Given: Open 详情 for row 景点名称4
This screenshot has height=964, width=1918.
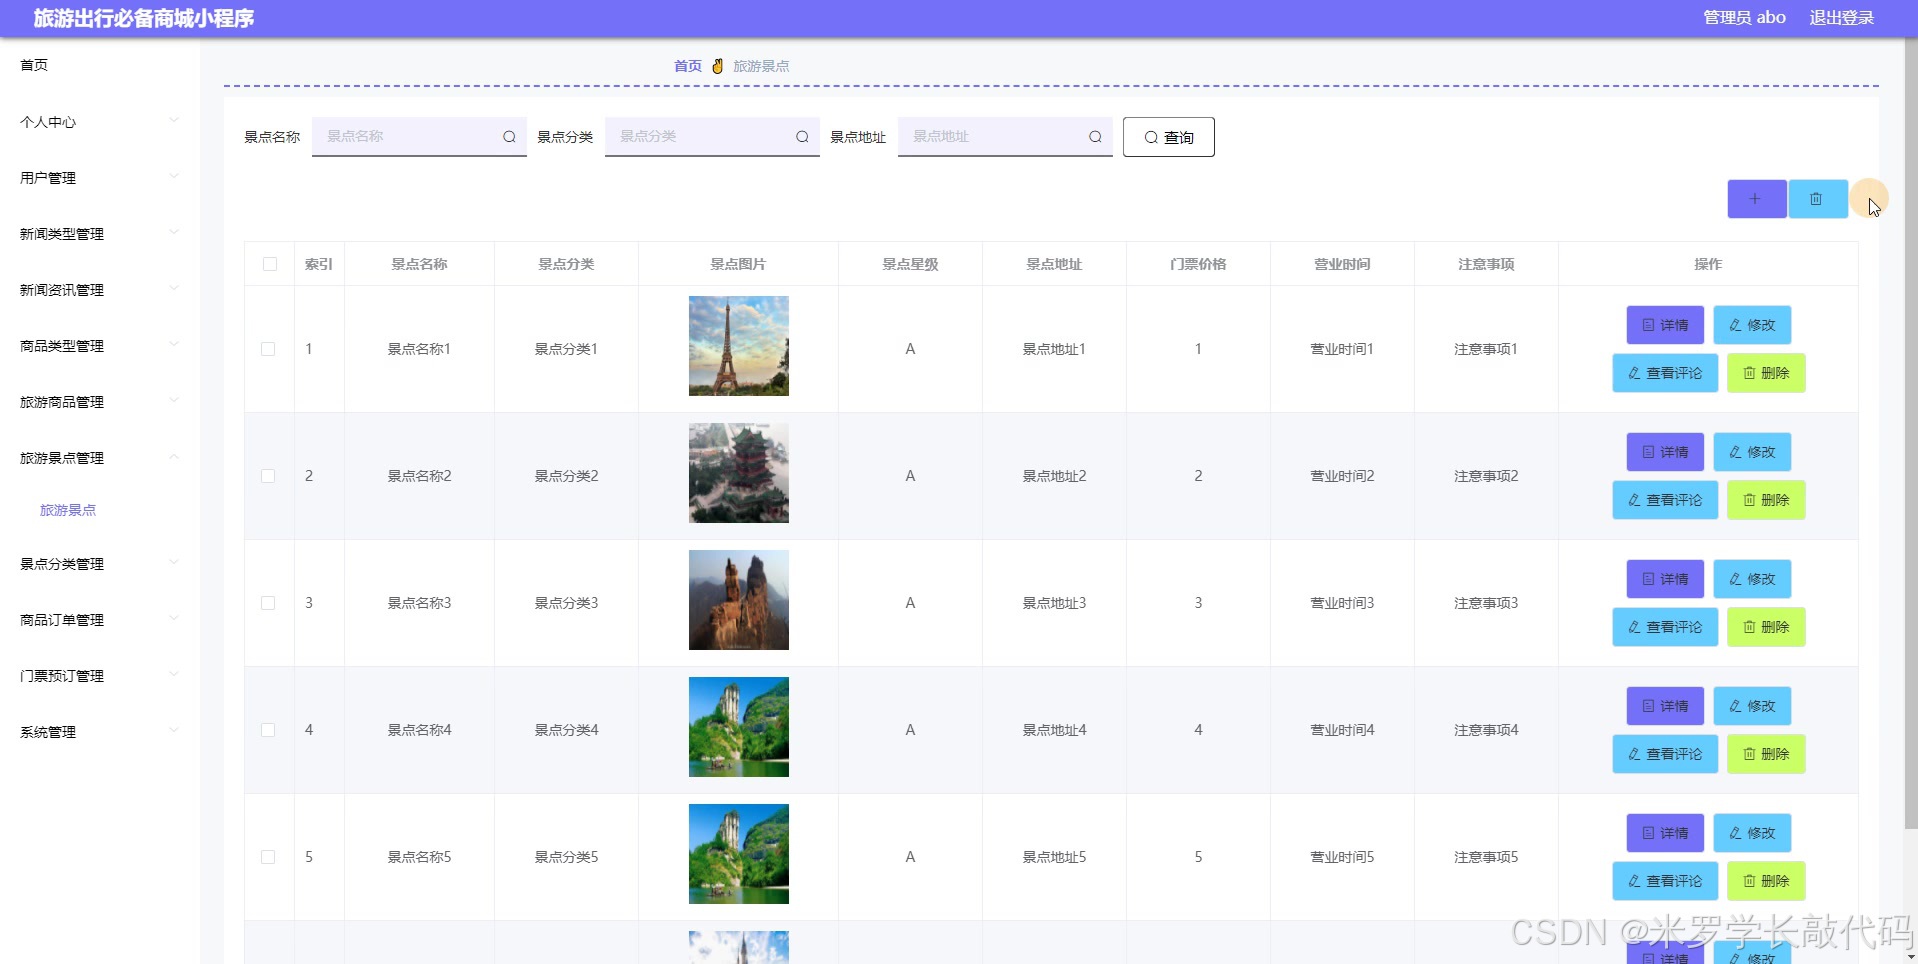Looking at the screenshot, I should (x=1665, y=706).
